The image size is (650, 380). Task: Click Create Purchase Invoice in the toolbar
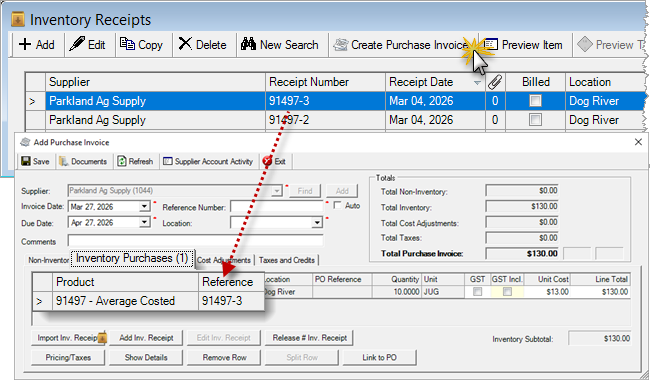click(x=401, y=45)
